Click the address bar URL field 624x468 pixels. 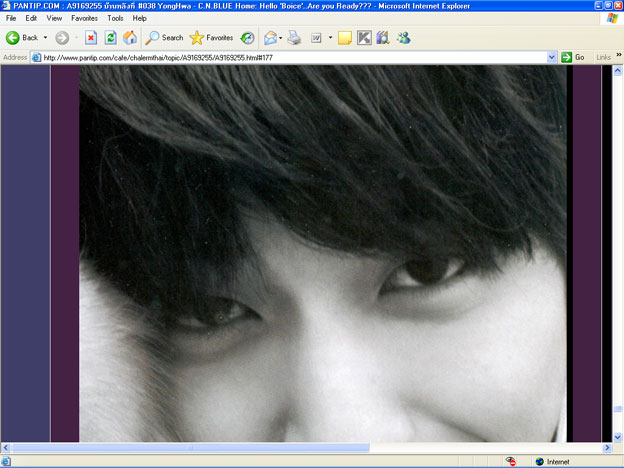click(294, 58)
